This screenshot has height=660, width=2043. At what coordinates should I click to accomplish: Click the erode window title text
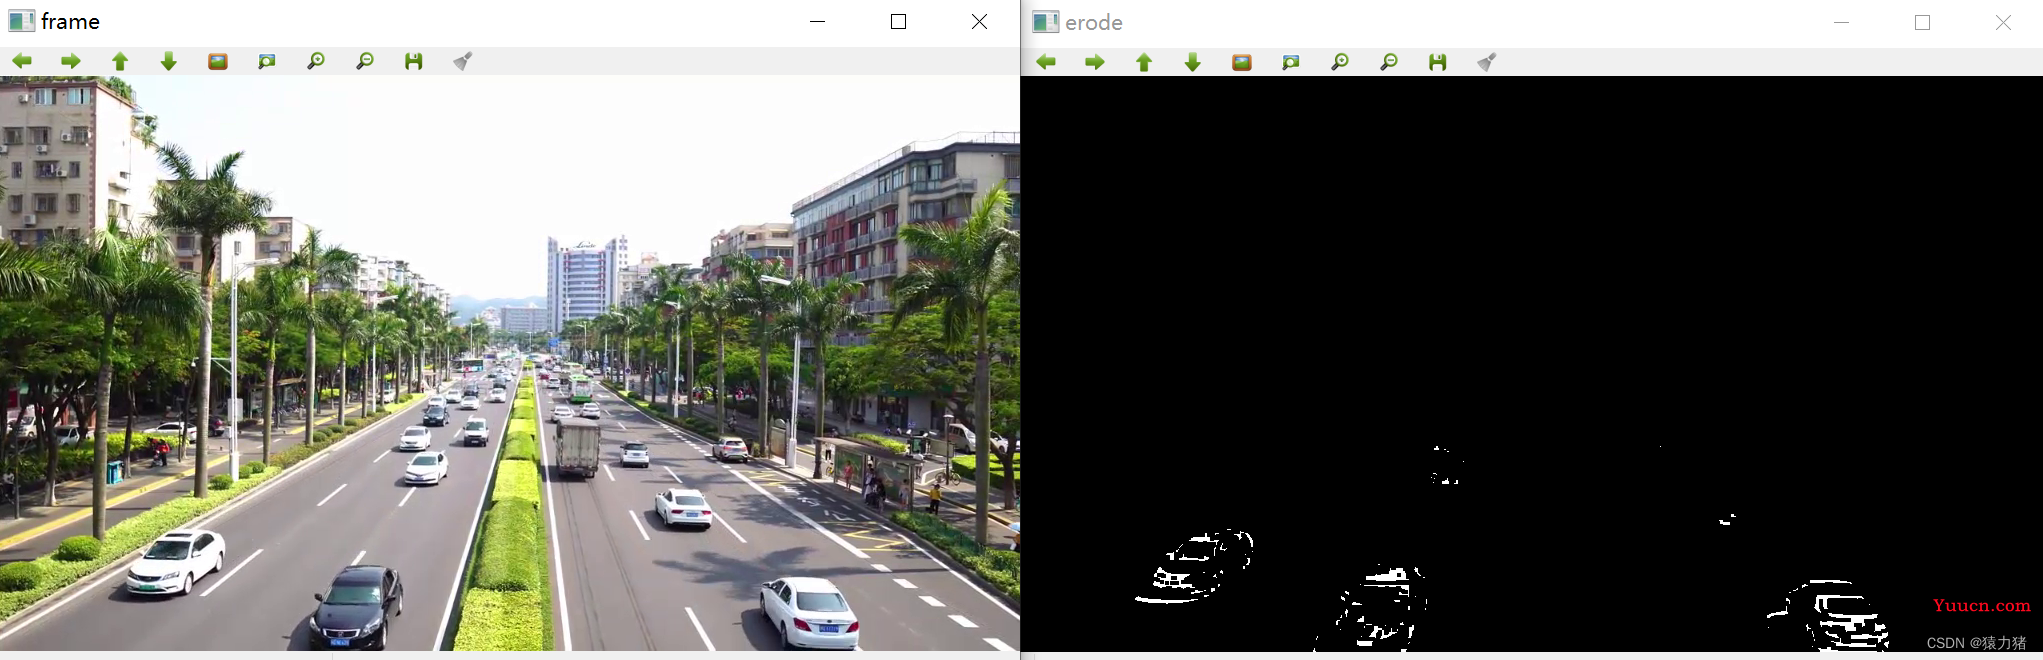click(x=1094, y=22)
